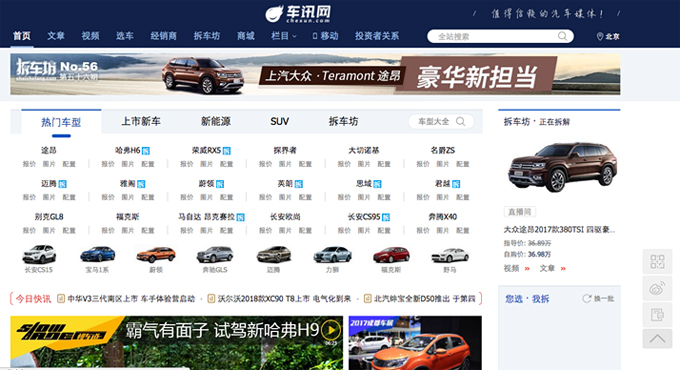This screenshot has height=370, width=680.
Task: Open the 奔腾X40 model link
Action: tap(443, 217)
